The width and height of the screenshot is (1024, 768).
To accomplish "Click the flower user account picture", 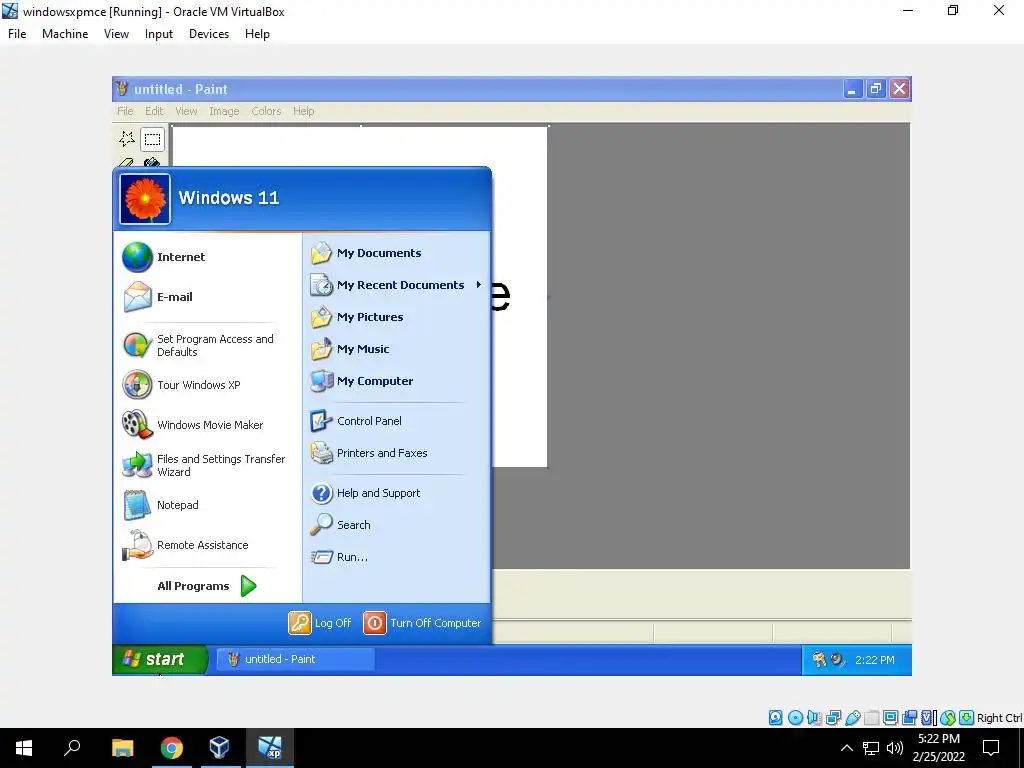I will point(145,199).
